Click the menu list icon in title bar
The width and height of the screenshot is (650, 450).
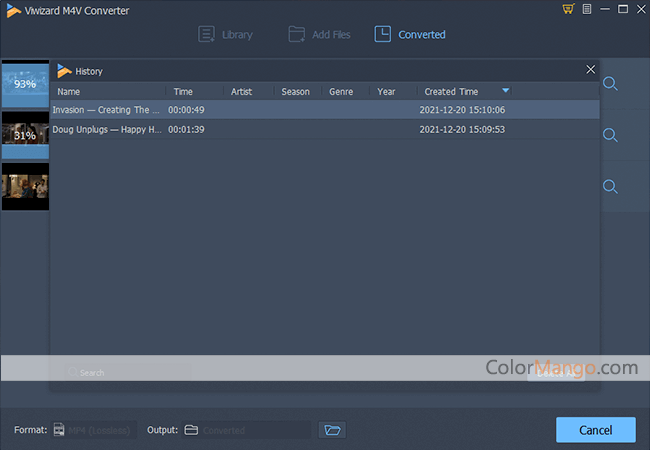587,9
